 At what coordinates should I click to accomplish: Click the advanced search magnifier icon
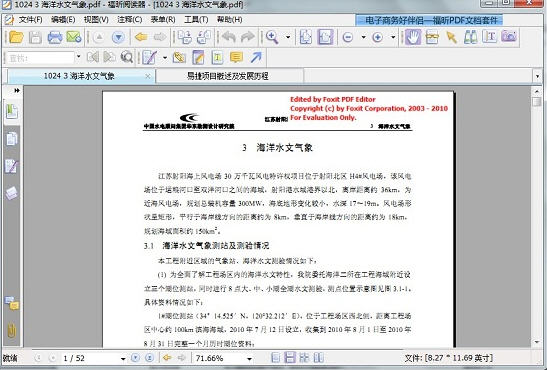[x=127, y=57]
